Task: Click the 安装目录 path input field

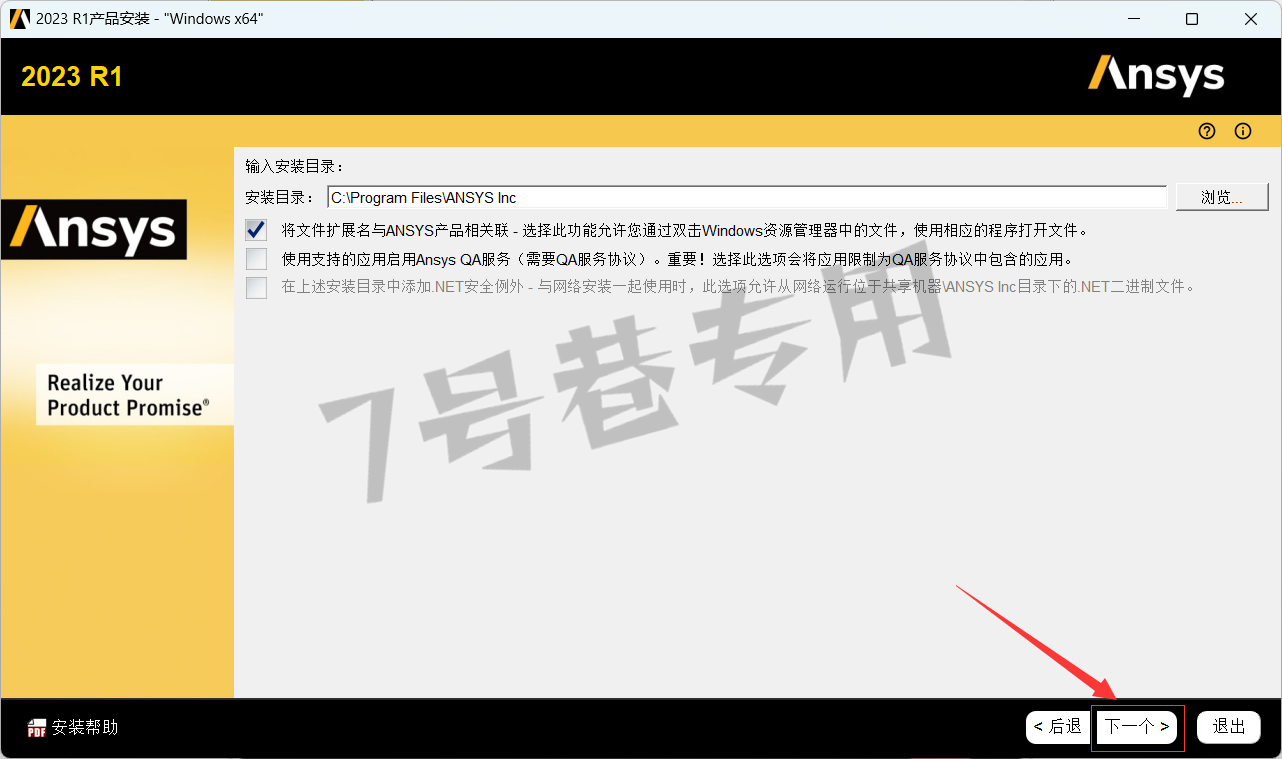Action: pyautogui.click(x=747, y=197)
